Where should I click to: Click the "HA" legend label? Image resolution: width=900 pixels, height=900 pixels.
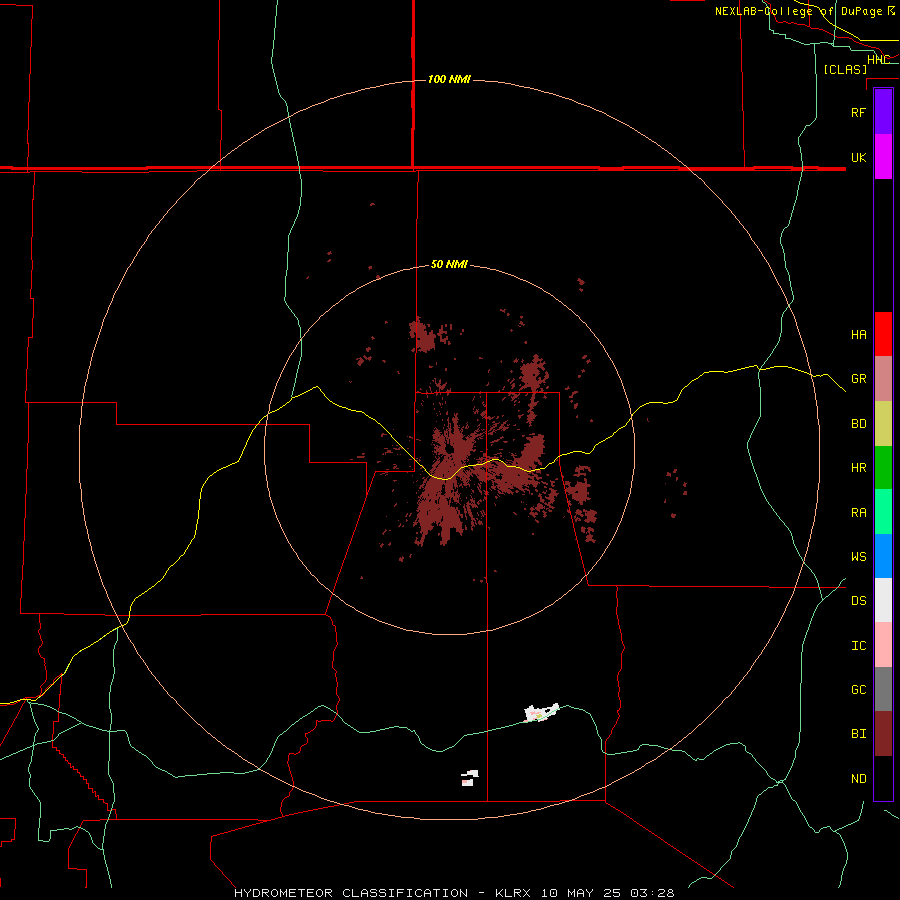tap(858, 334)
